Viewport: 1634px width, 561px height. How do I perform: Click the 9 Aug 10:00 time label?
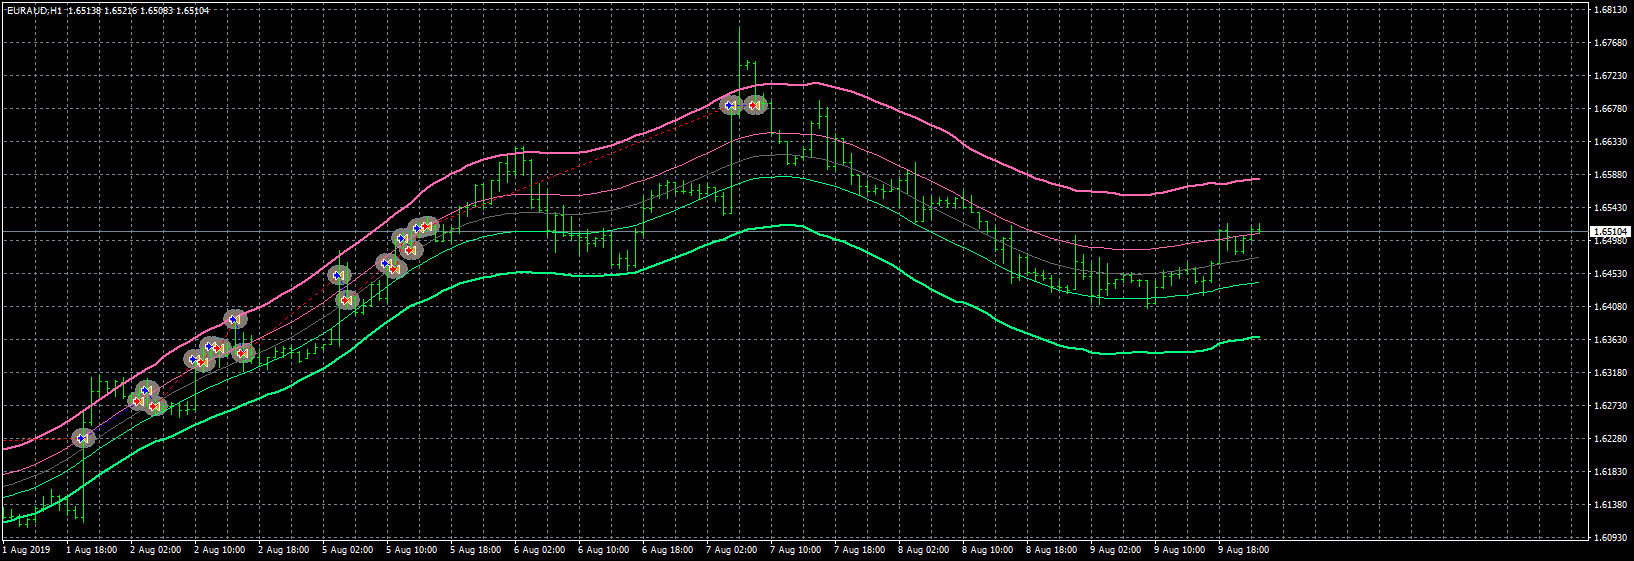[x=1179, y=550]
